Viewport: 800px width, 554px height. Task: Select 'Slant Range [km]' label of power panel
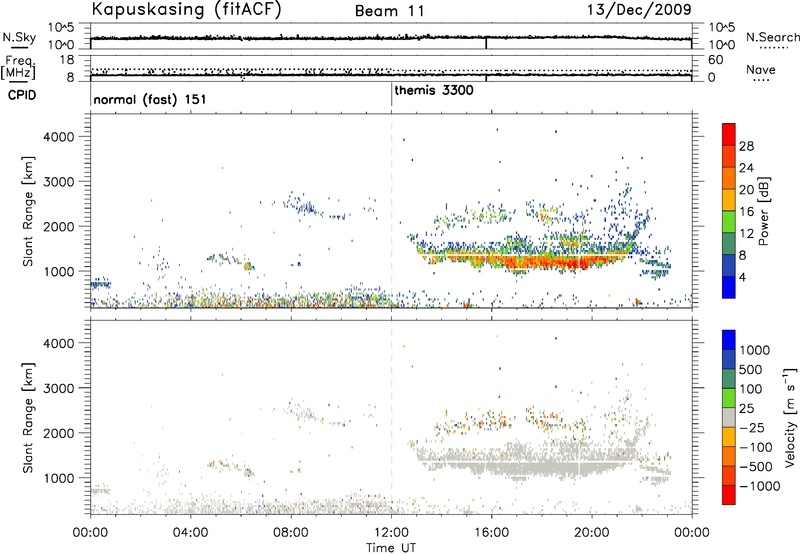(x=28, y=211)
